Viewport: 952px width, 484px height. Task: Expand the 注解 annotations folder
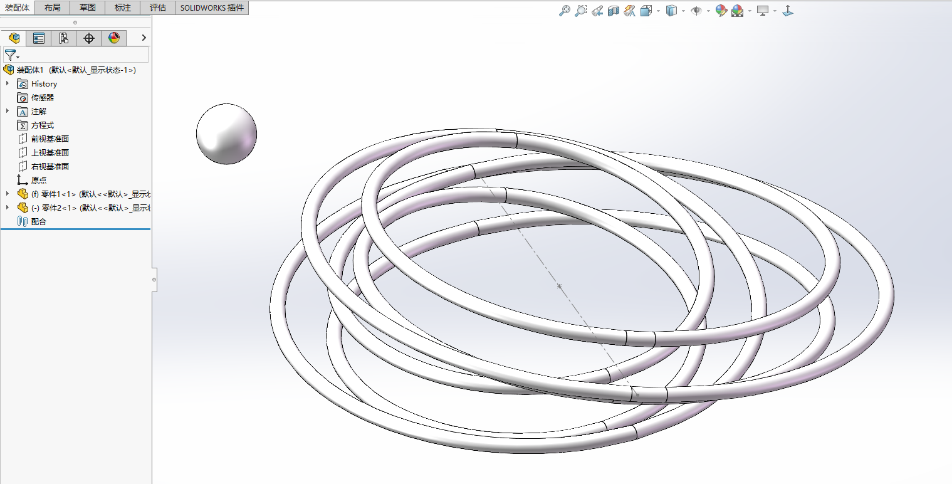pyautogui.click(x=7, y=111)
